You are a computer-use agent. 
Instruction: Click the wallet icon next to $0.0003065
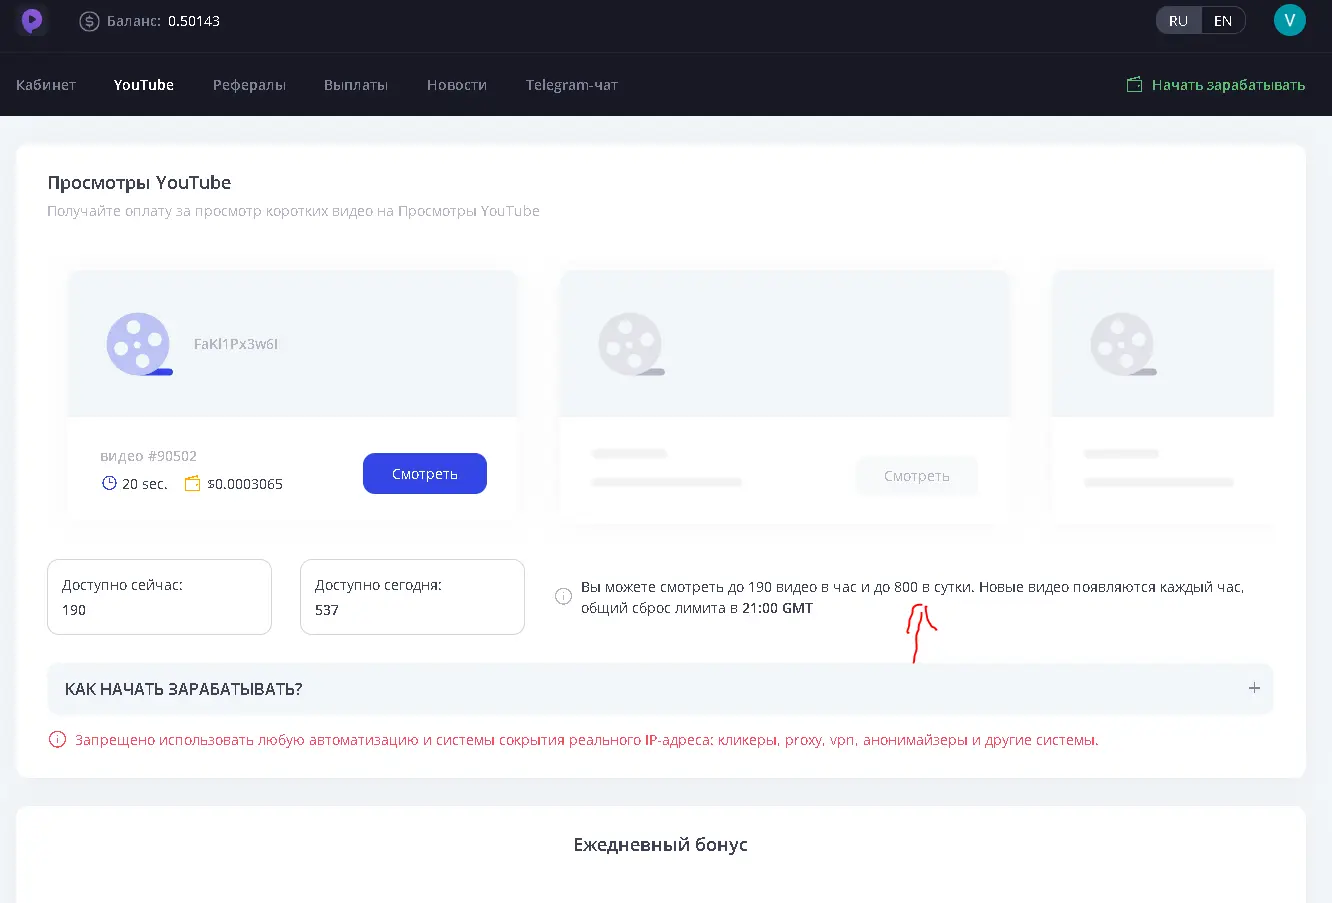coord(193,484)
